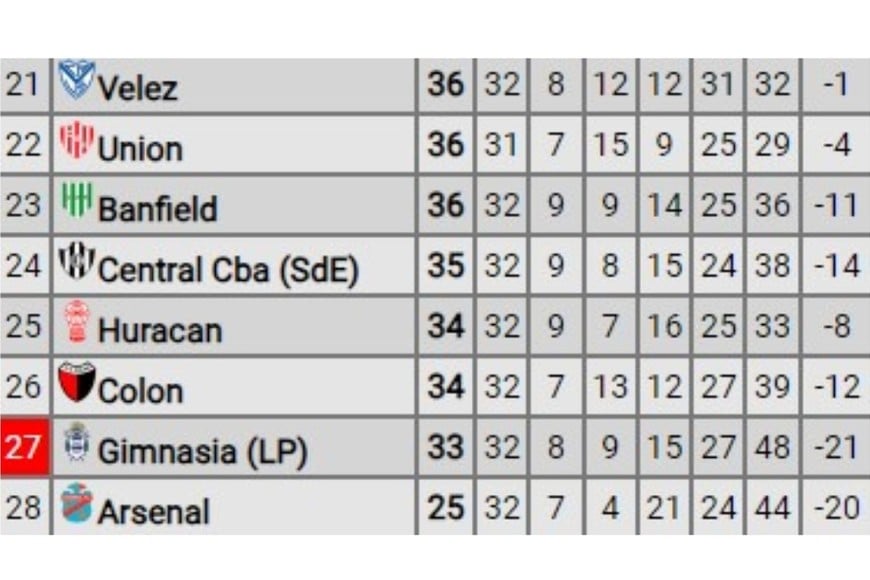
Task: Click the red position 27 cell
Action: [x=23, y=447]
